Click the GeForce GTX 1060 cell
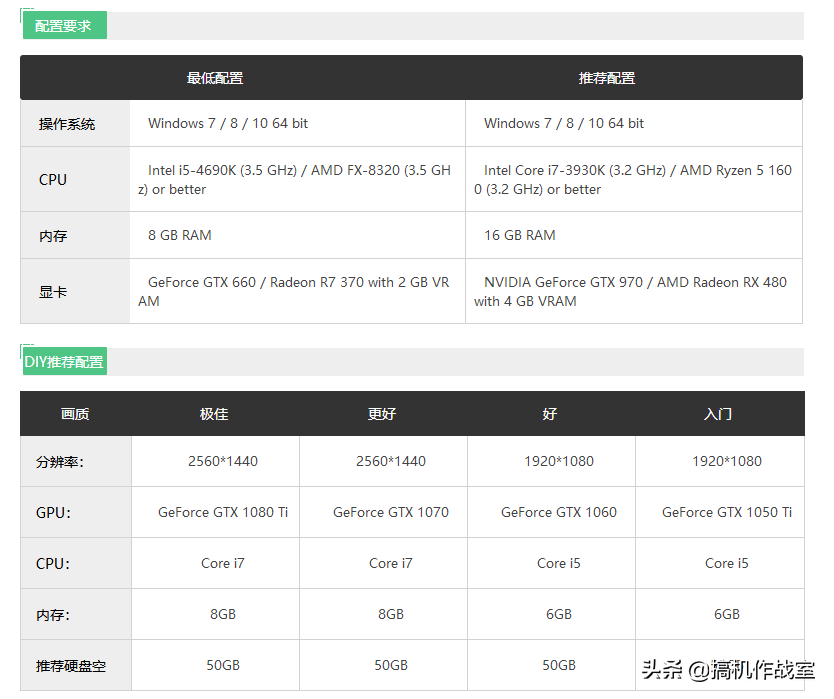 [x=559, y=512]
